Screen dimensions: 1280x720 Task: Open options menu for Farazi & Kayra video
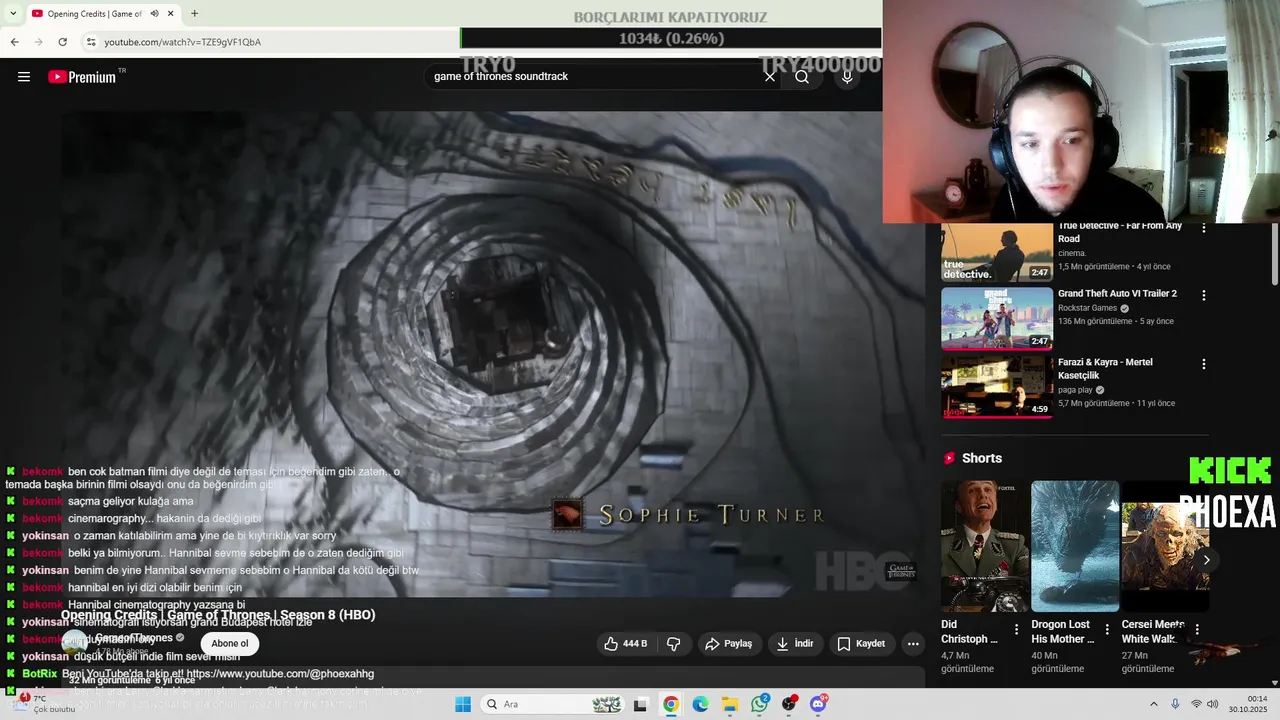coord(1204,364)
